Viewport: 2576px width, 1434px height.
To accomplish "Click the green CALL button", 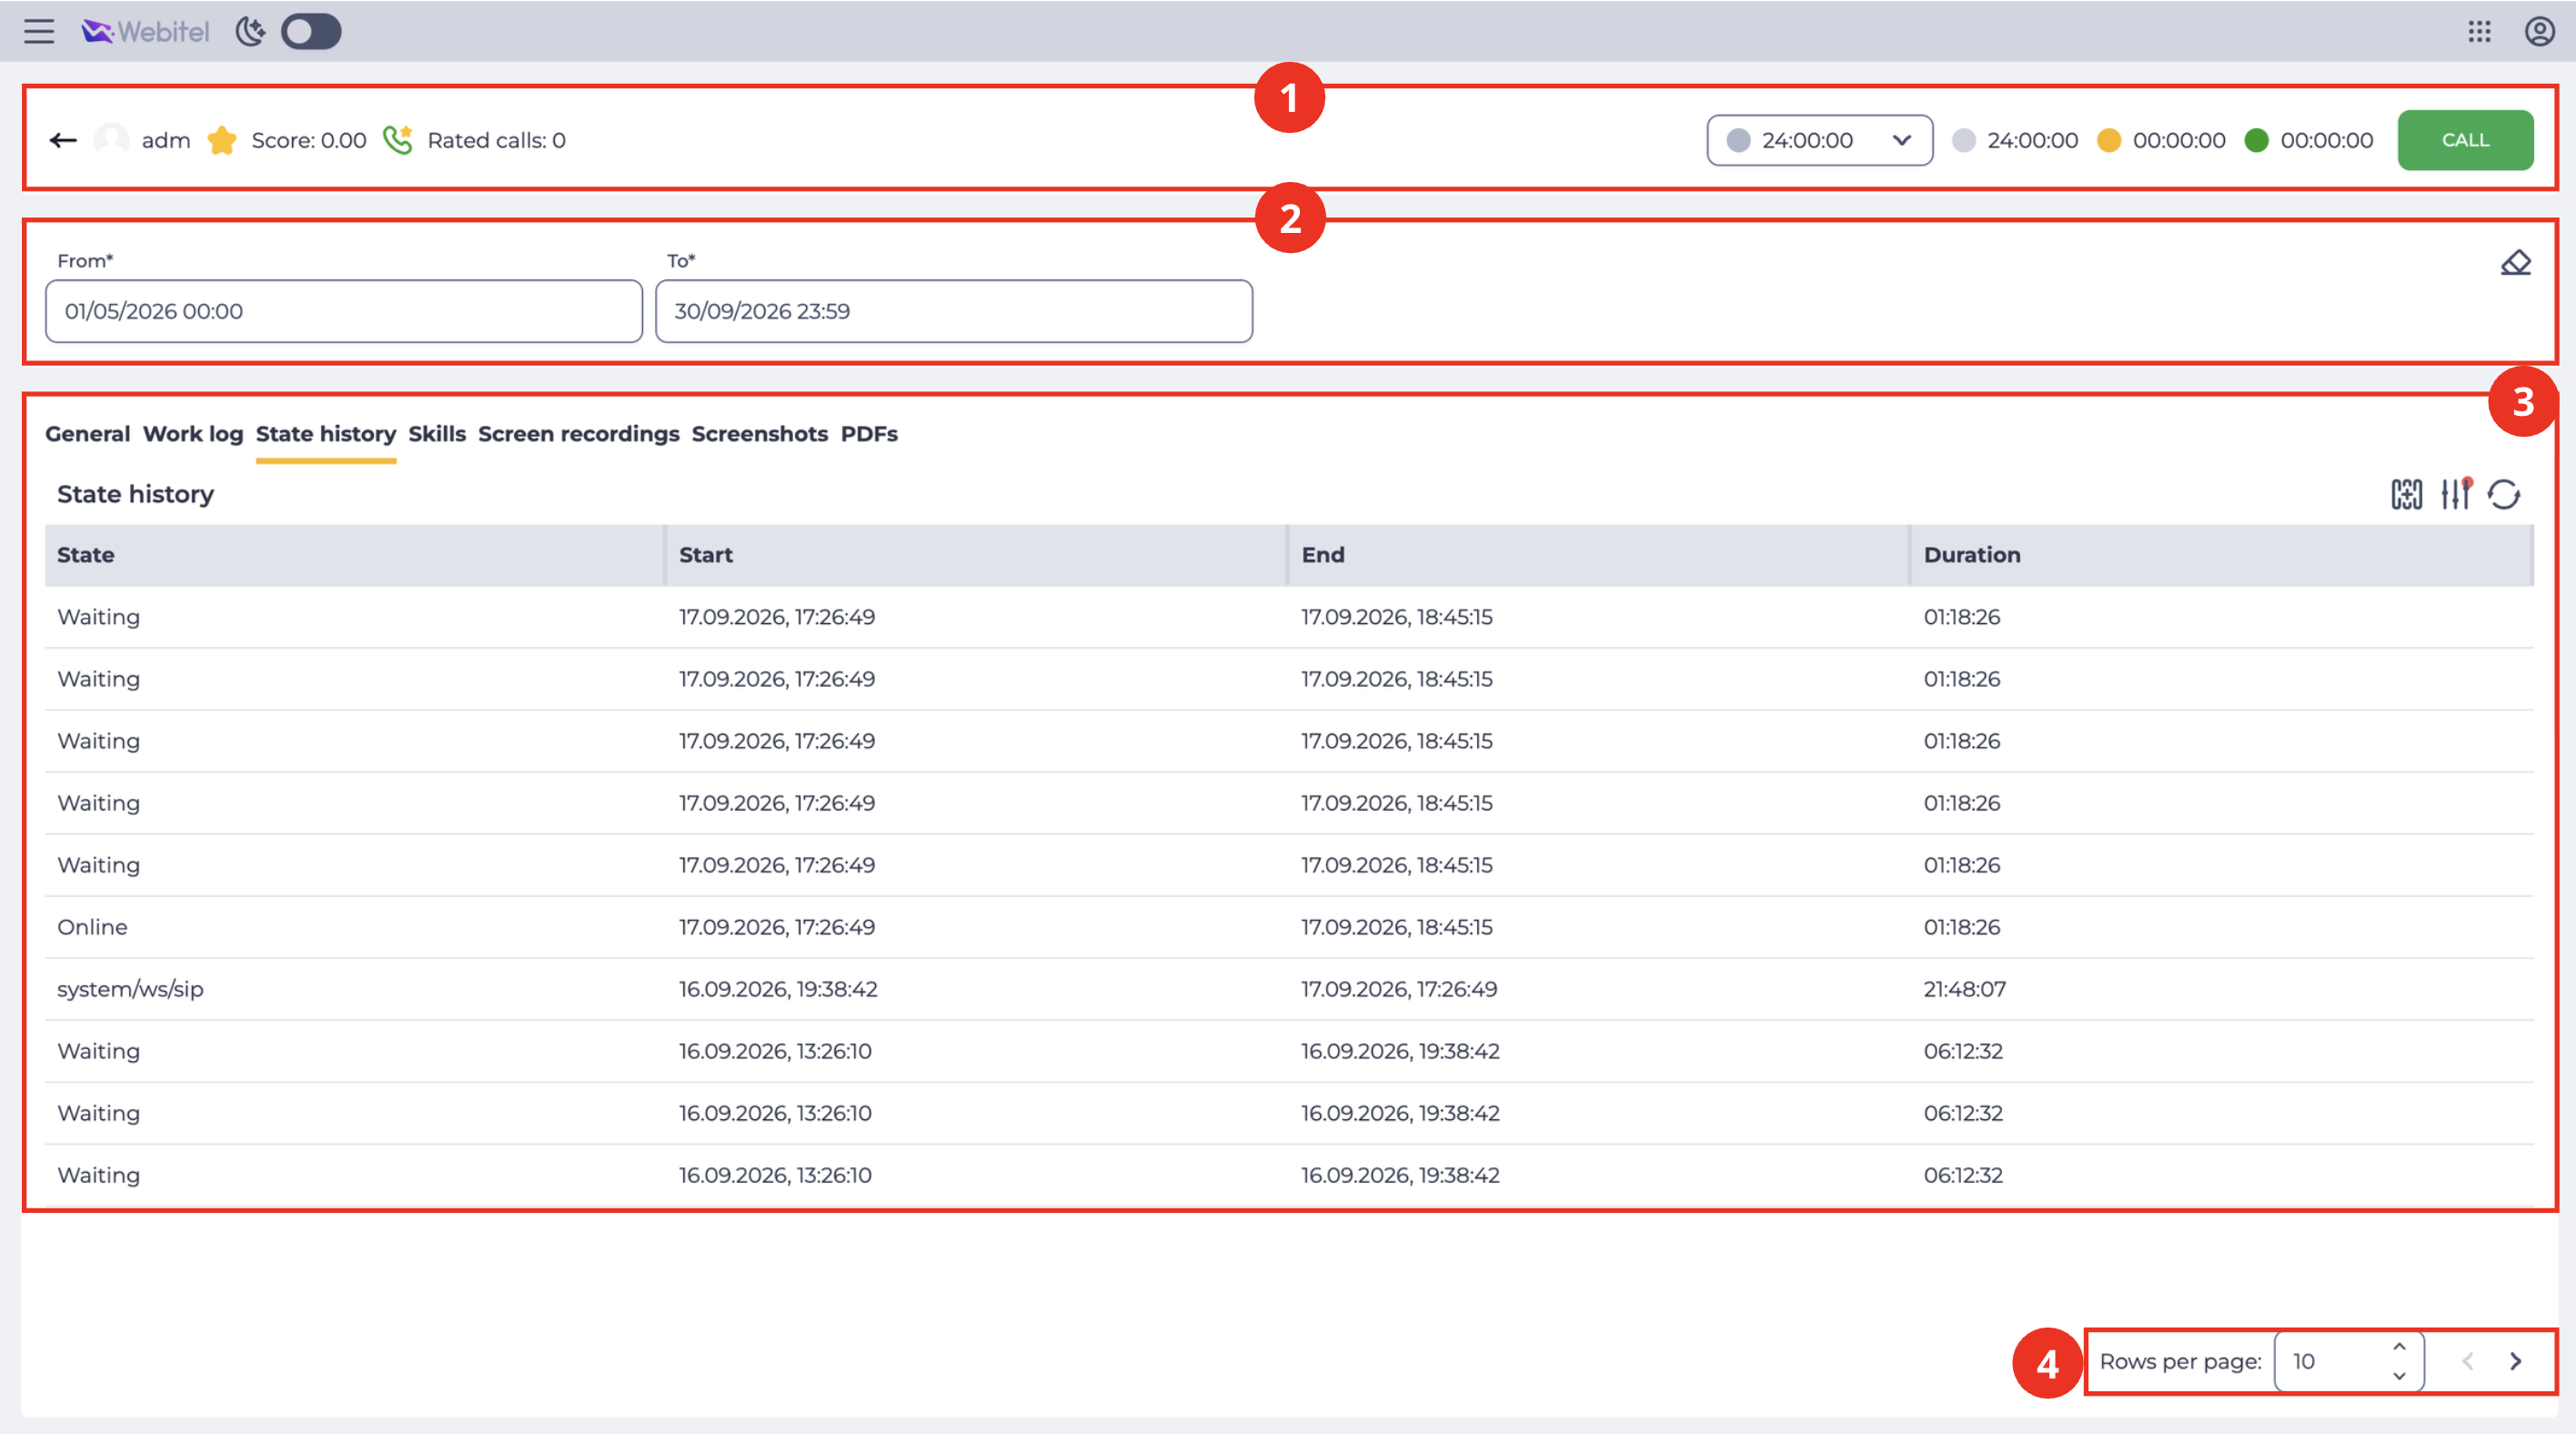I will click(2465, 140).
